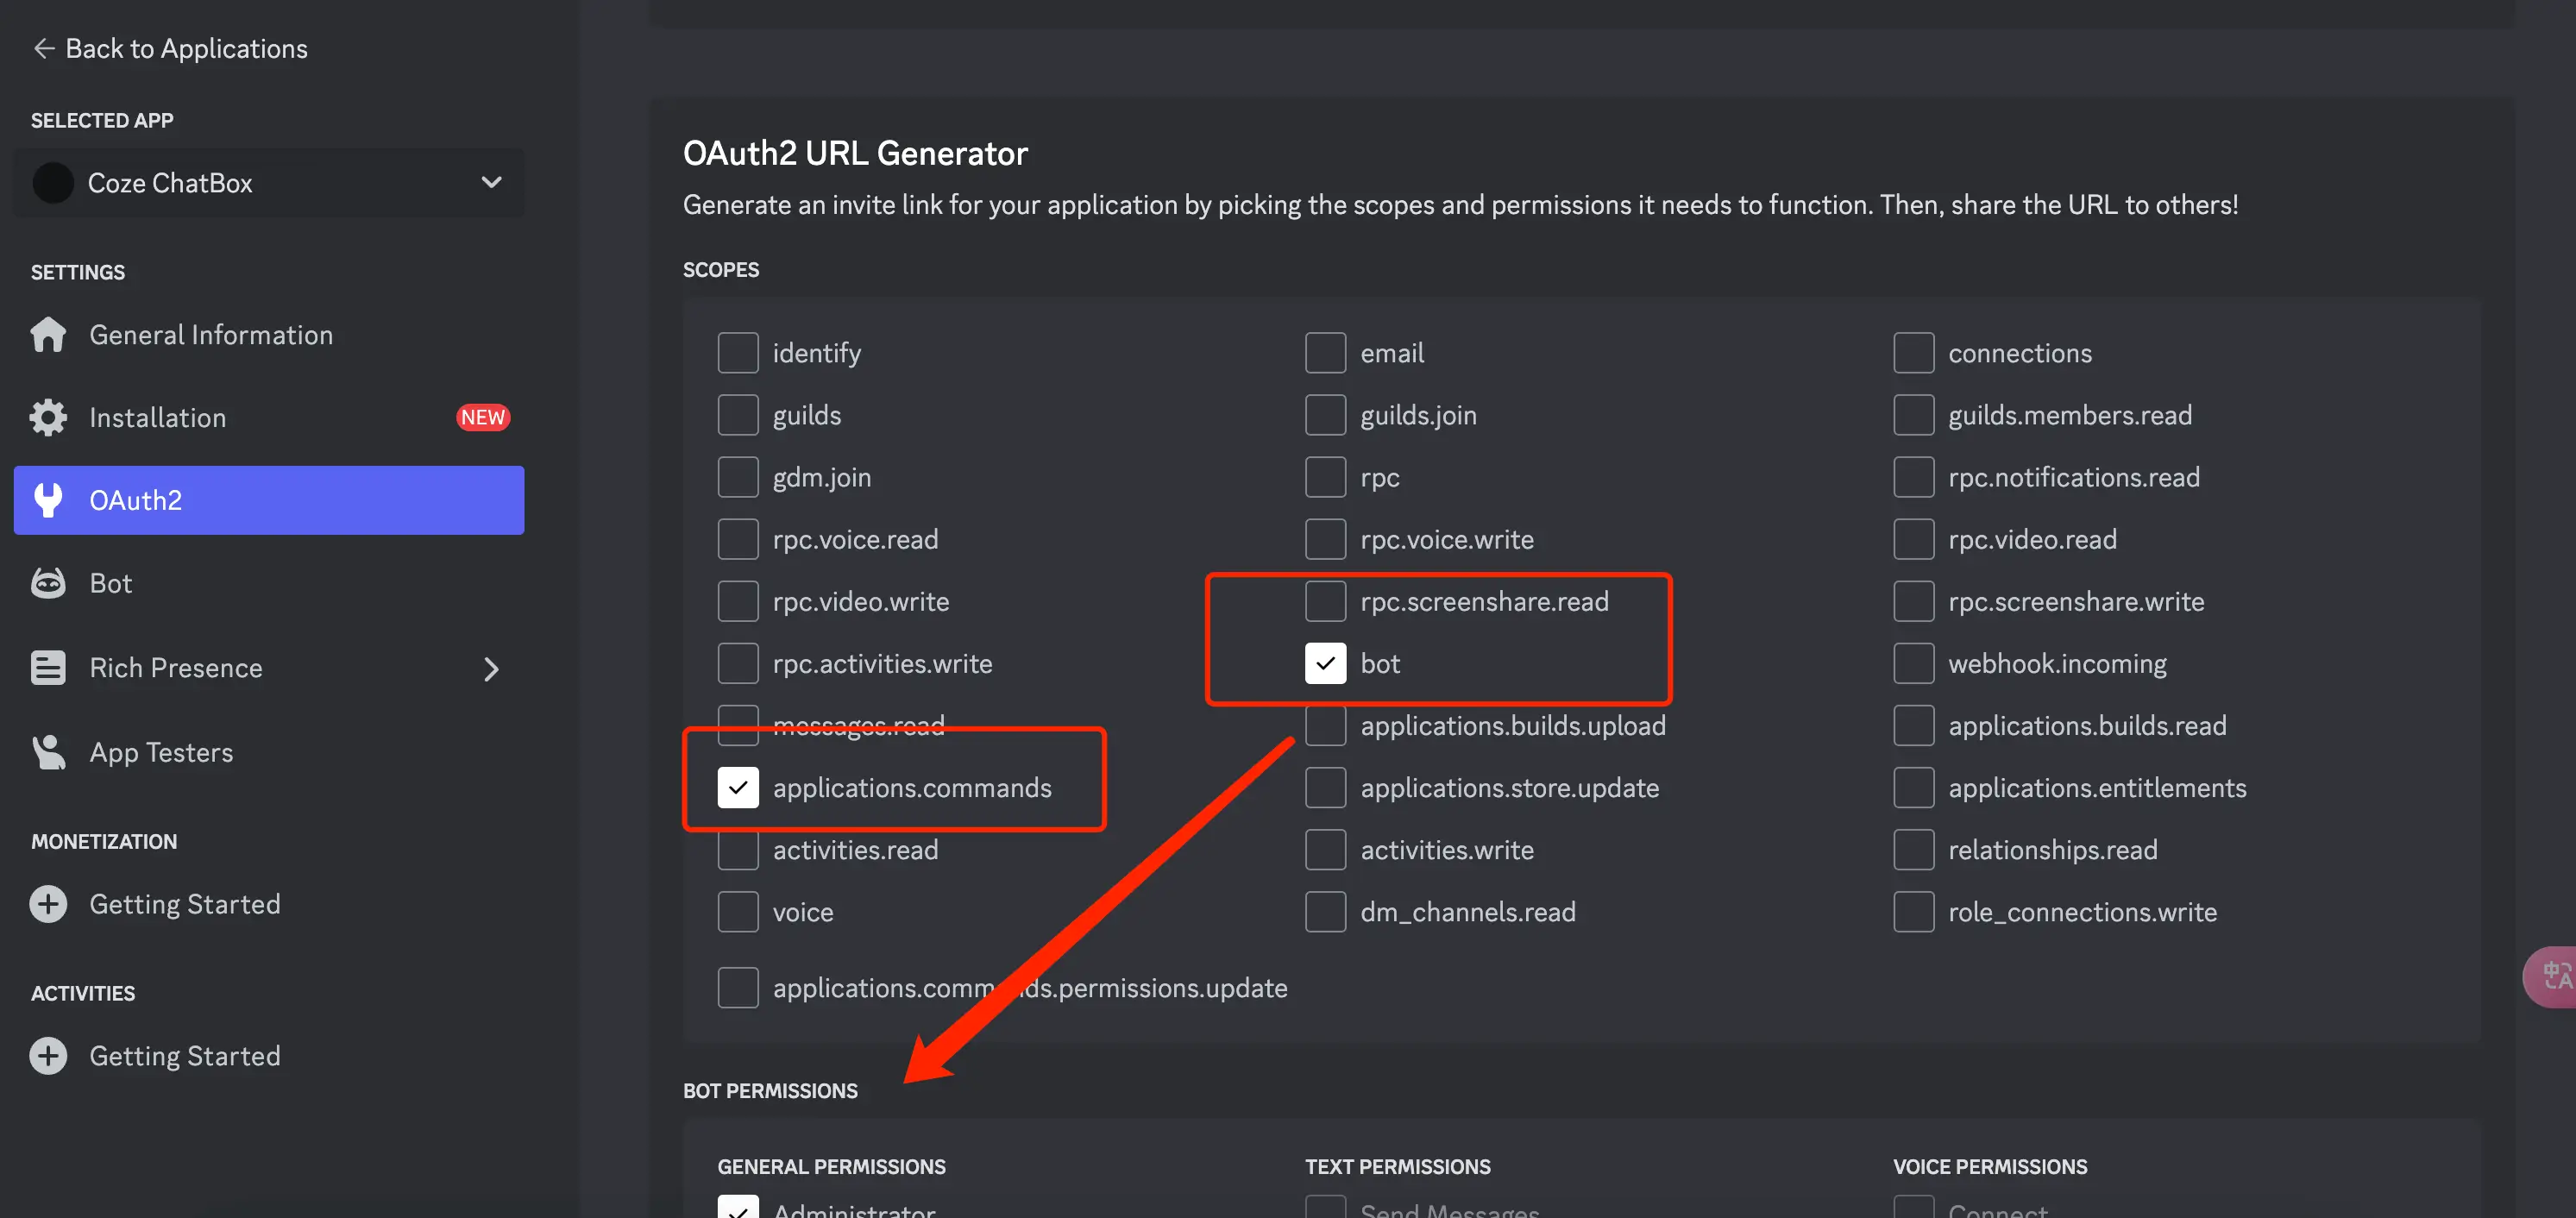
Task: Check the webhook.incoming scope box
Action: point(1913,664)
